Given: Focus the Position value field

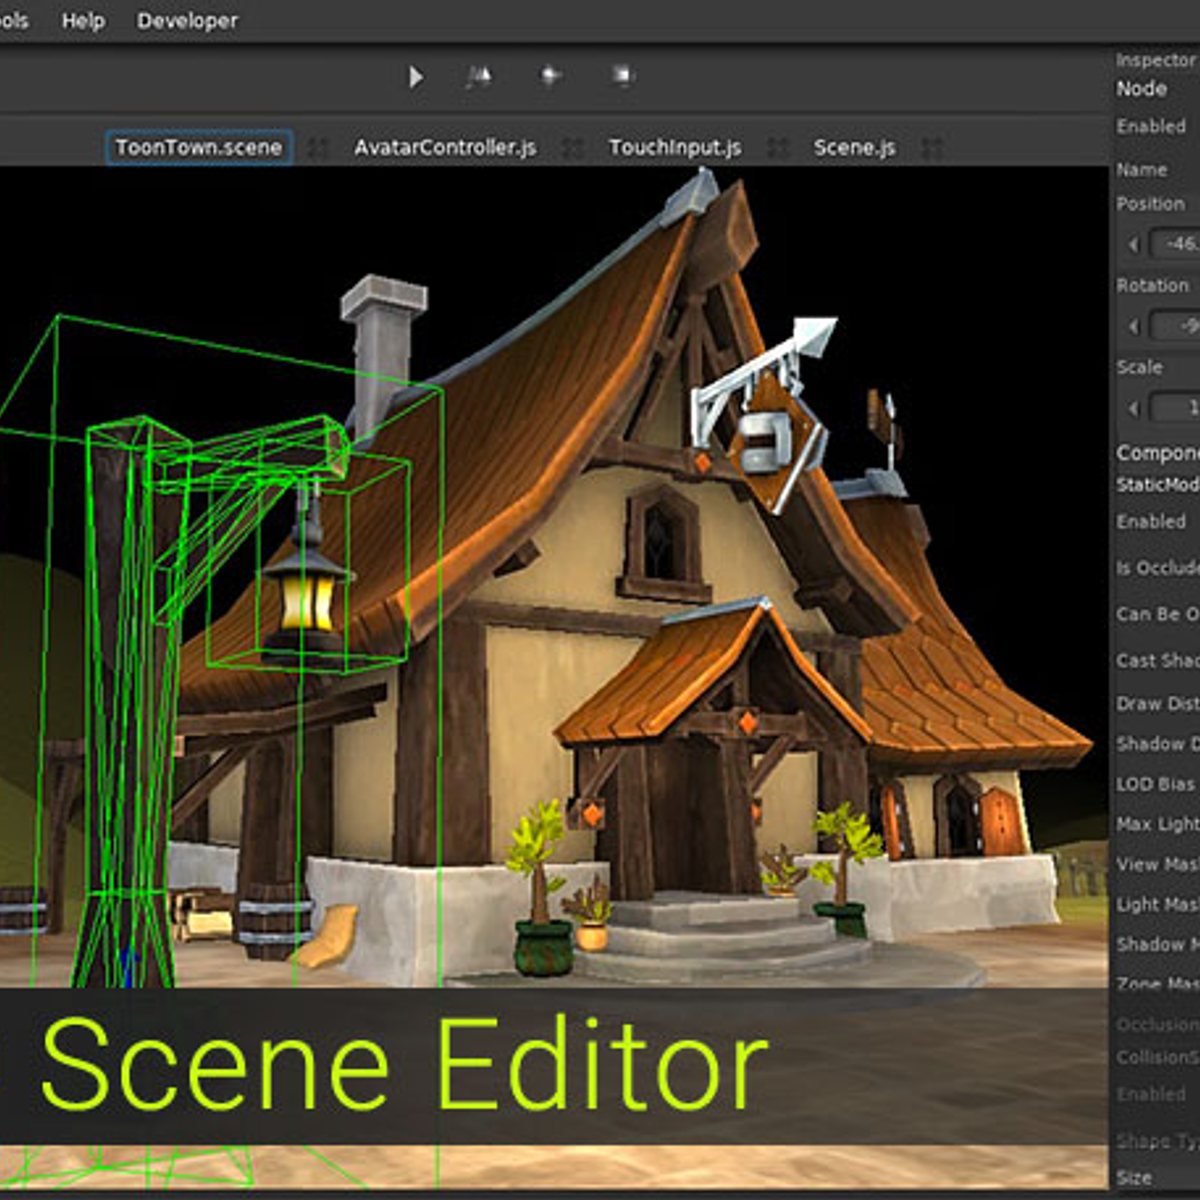Looking at the screenshot, I should coord(1175,244).
